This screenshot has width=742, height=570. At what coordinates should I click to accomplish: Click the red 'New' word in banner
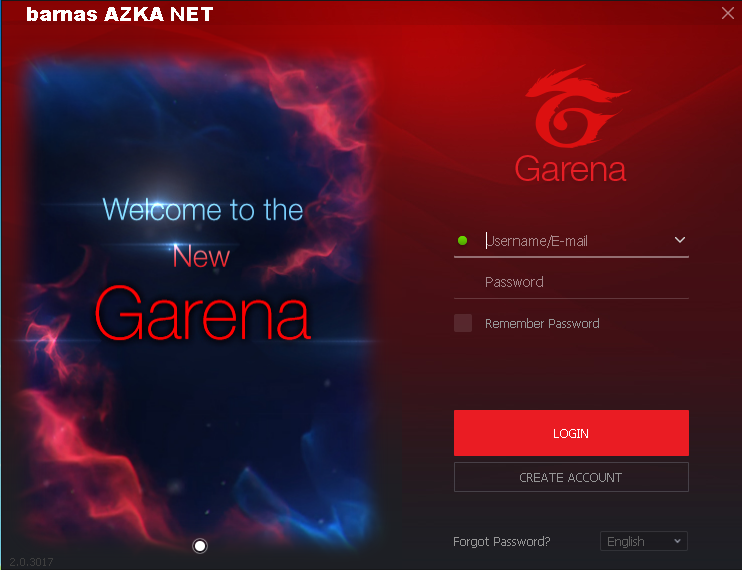point(201,256)
